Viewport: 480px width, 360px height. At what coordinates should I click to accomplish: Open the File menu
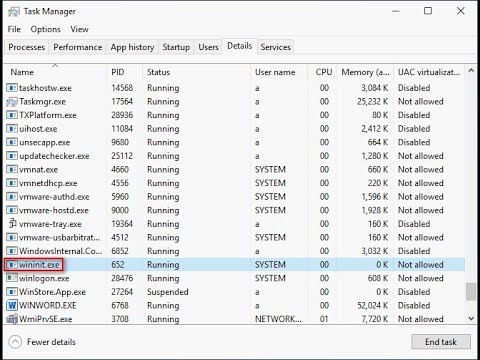click(14, 29)
